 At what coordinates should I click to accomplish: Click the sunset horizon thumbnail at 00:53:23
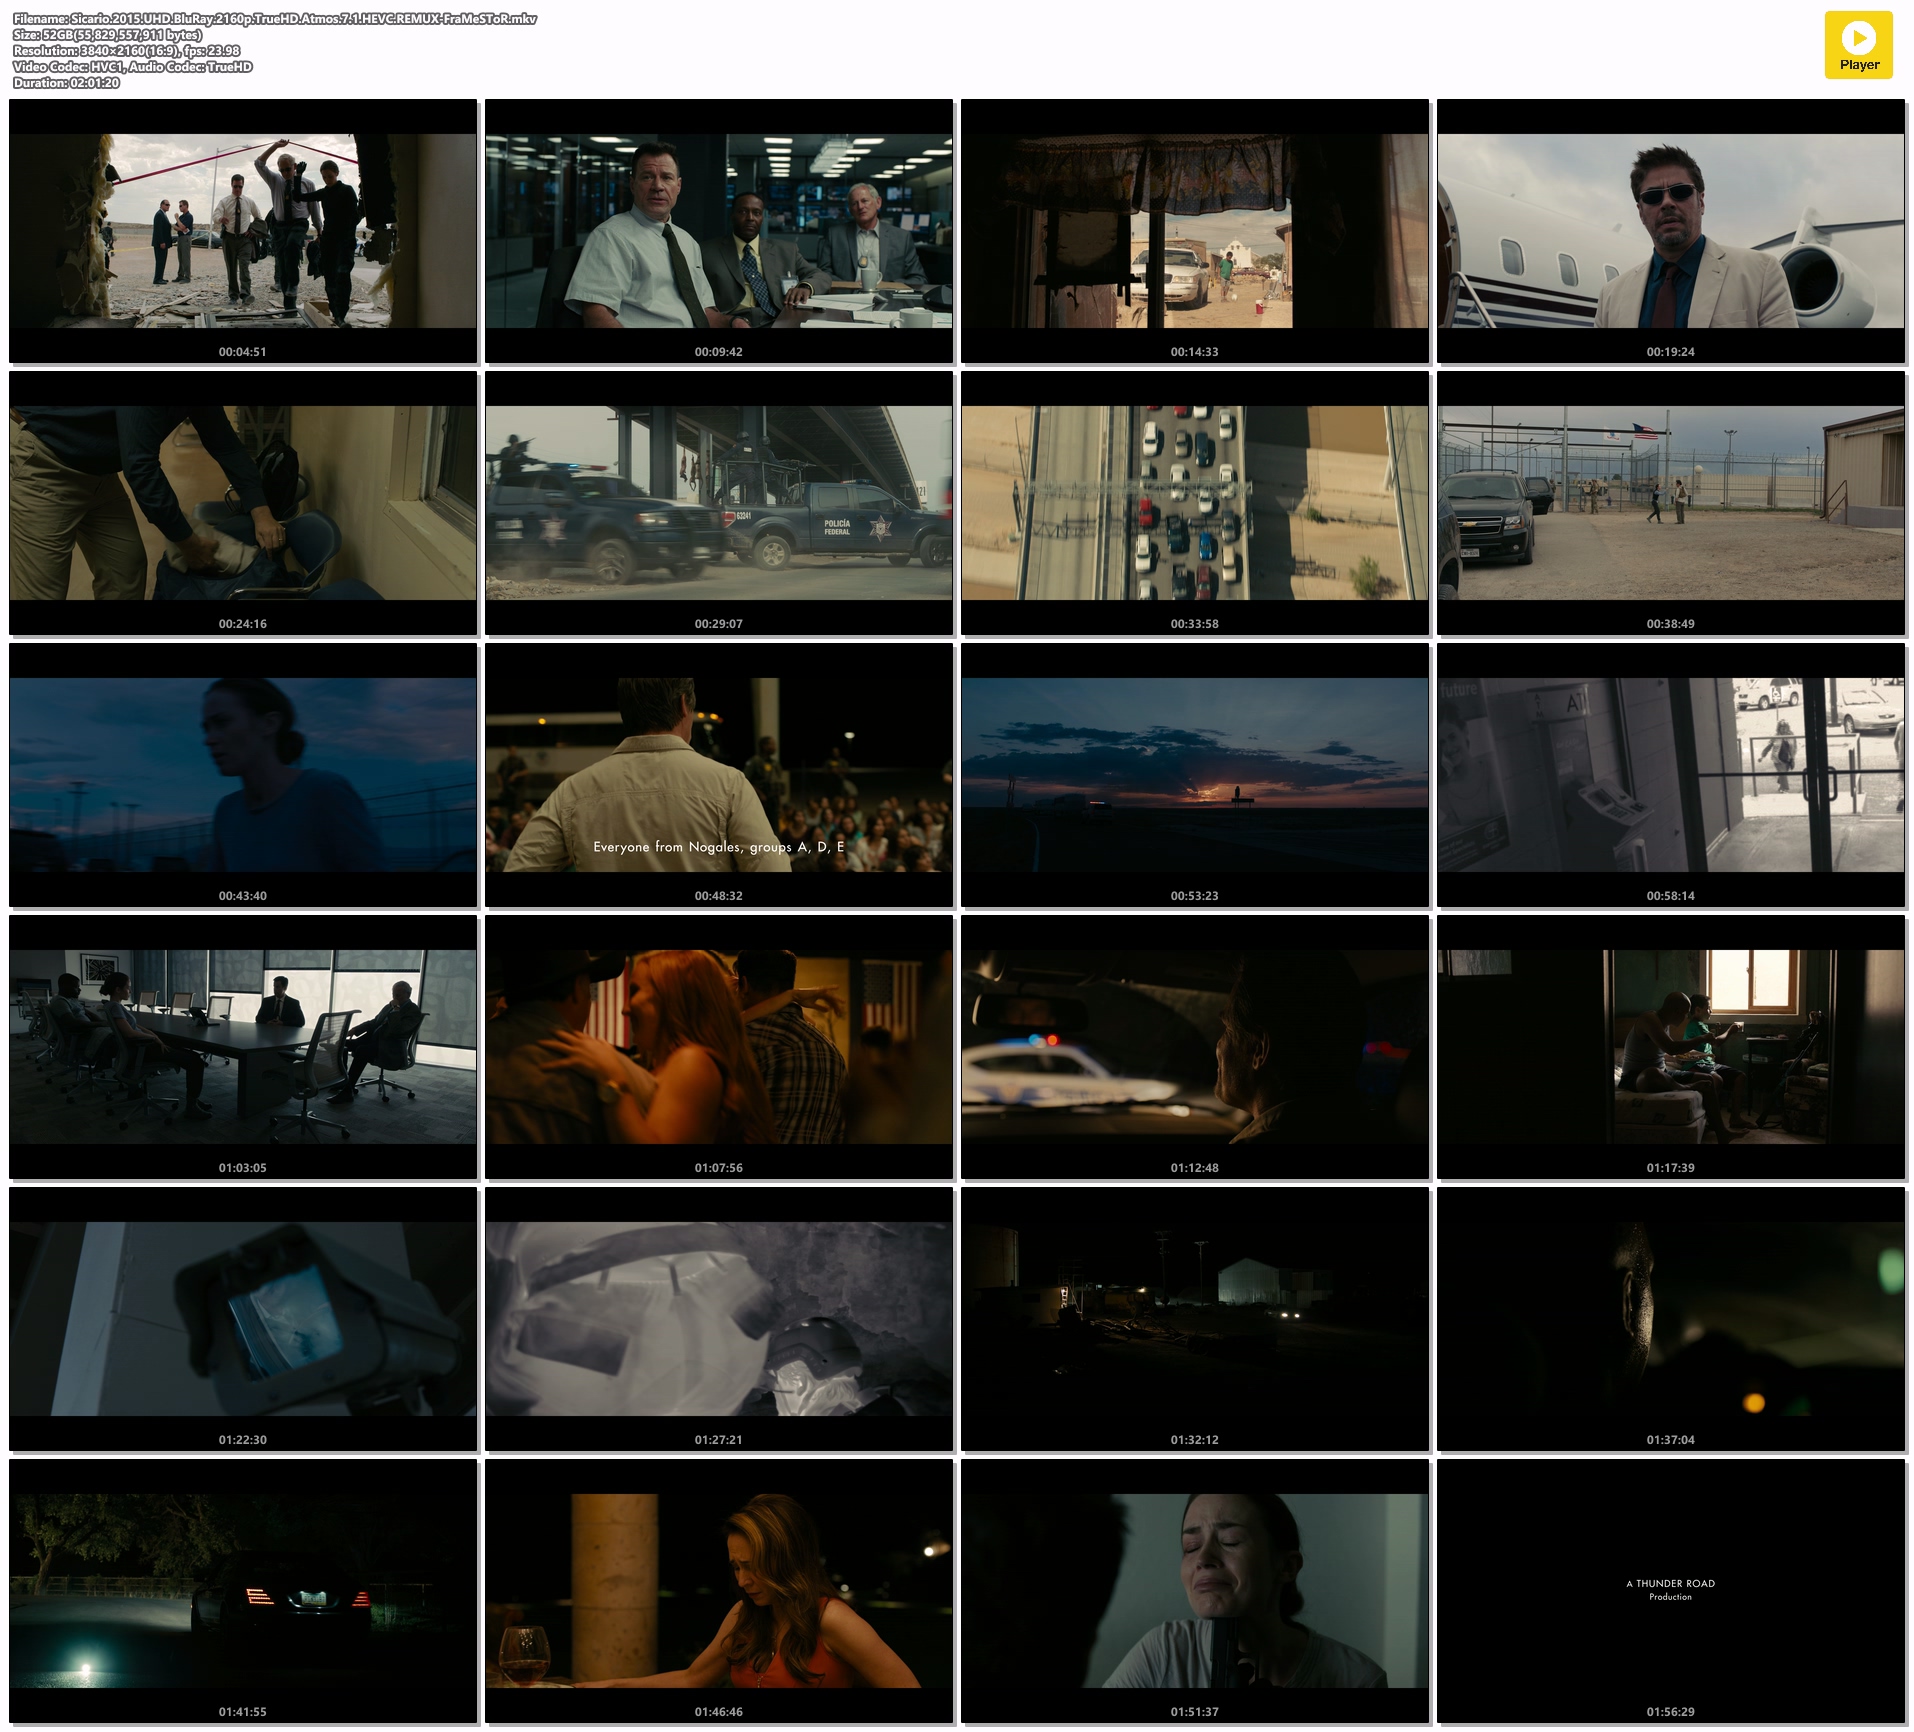1195,775
